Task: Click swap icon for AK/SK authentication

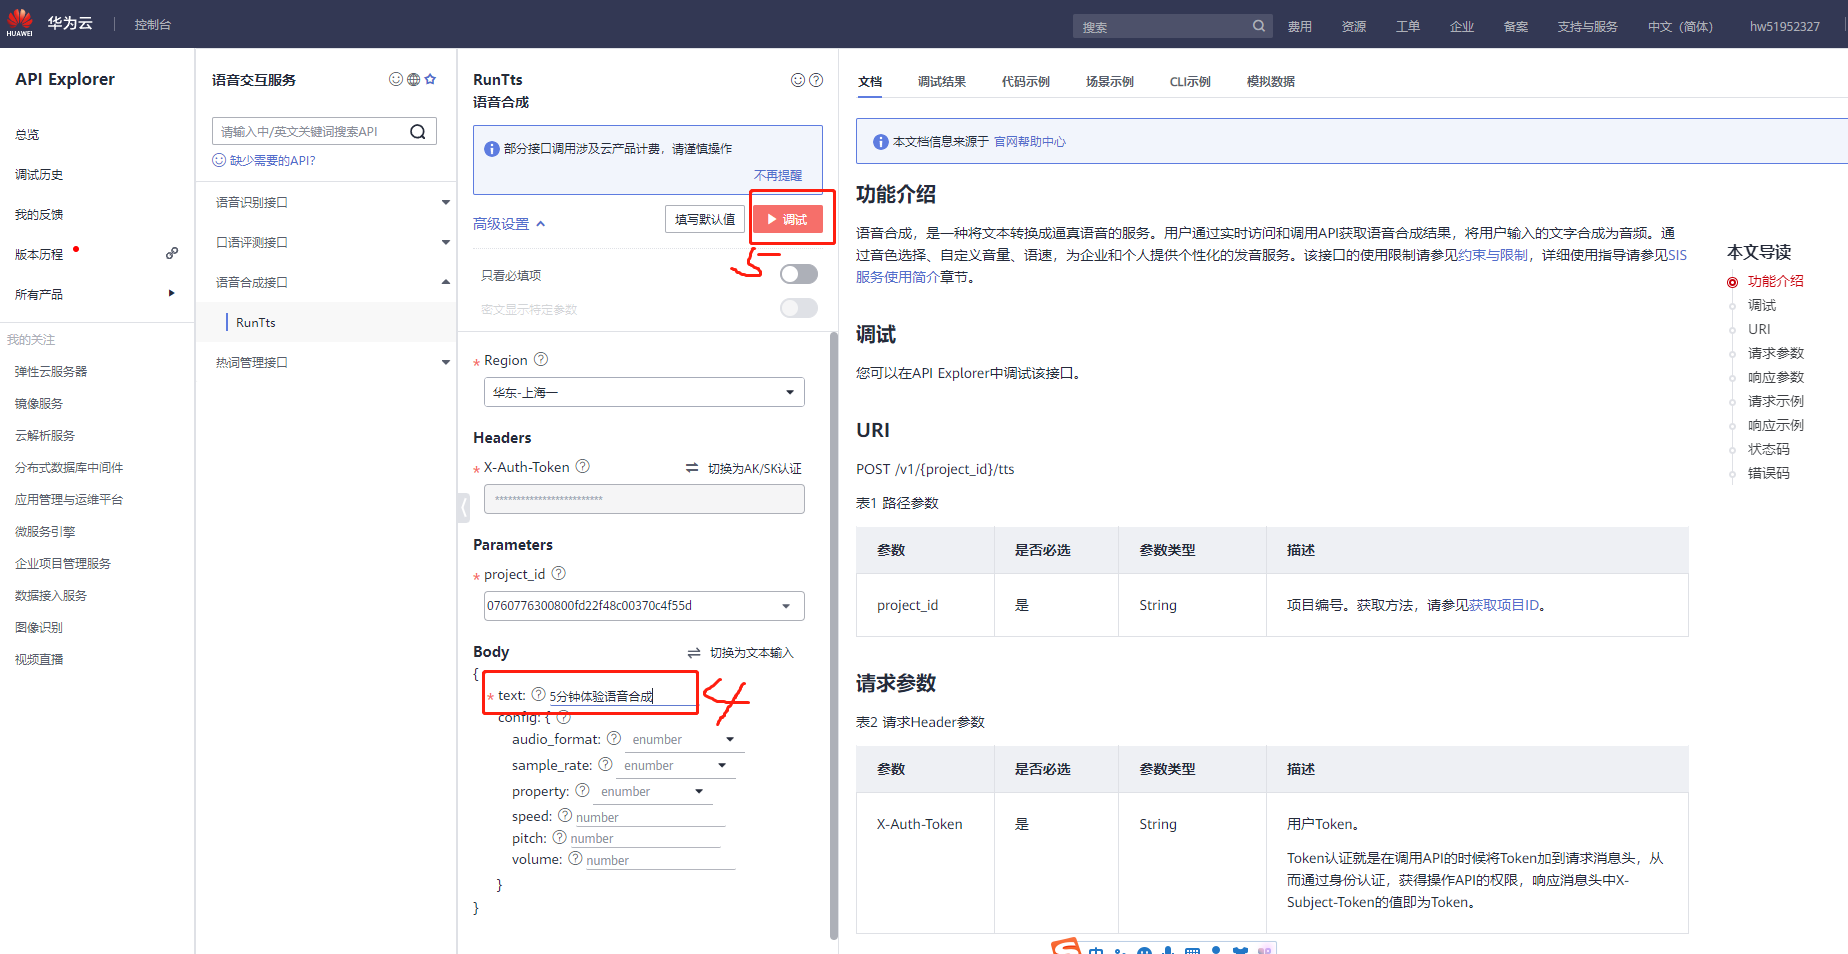Action: (692, 468)
